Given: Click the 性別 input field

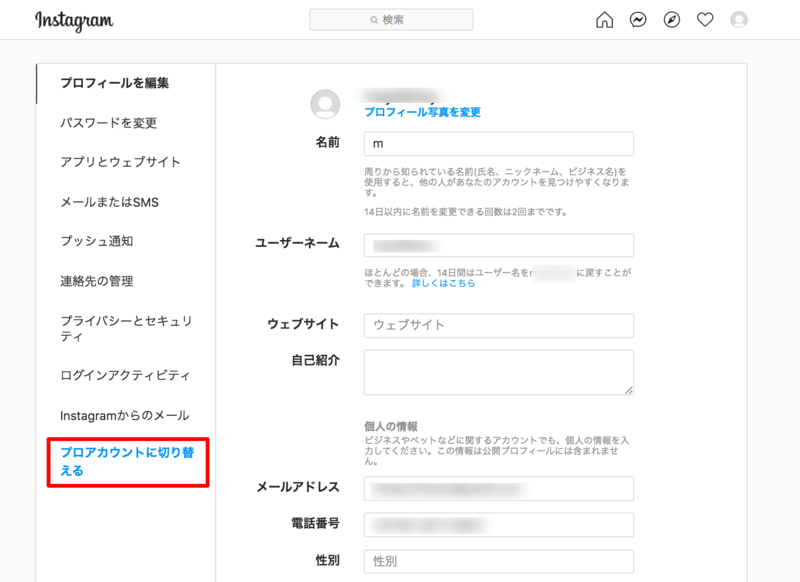Looking at the screenshot, I should click(x=499, y=562).
